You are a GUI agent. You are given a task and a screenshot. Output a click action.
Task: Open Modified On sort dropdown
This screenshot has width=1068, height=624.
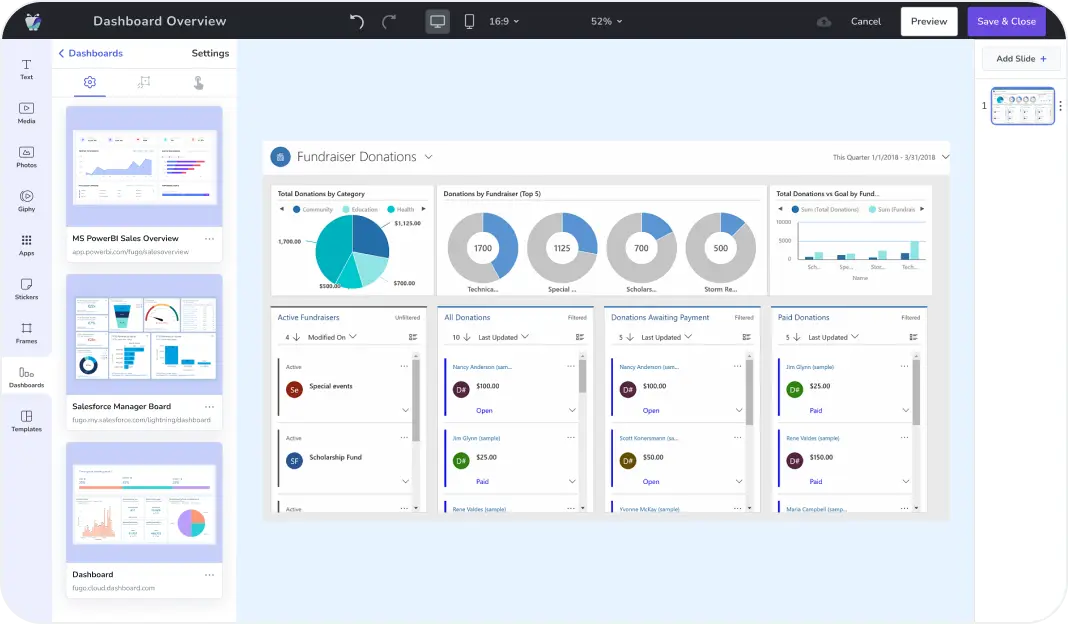pos(332,337)
